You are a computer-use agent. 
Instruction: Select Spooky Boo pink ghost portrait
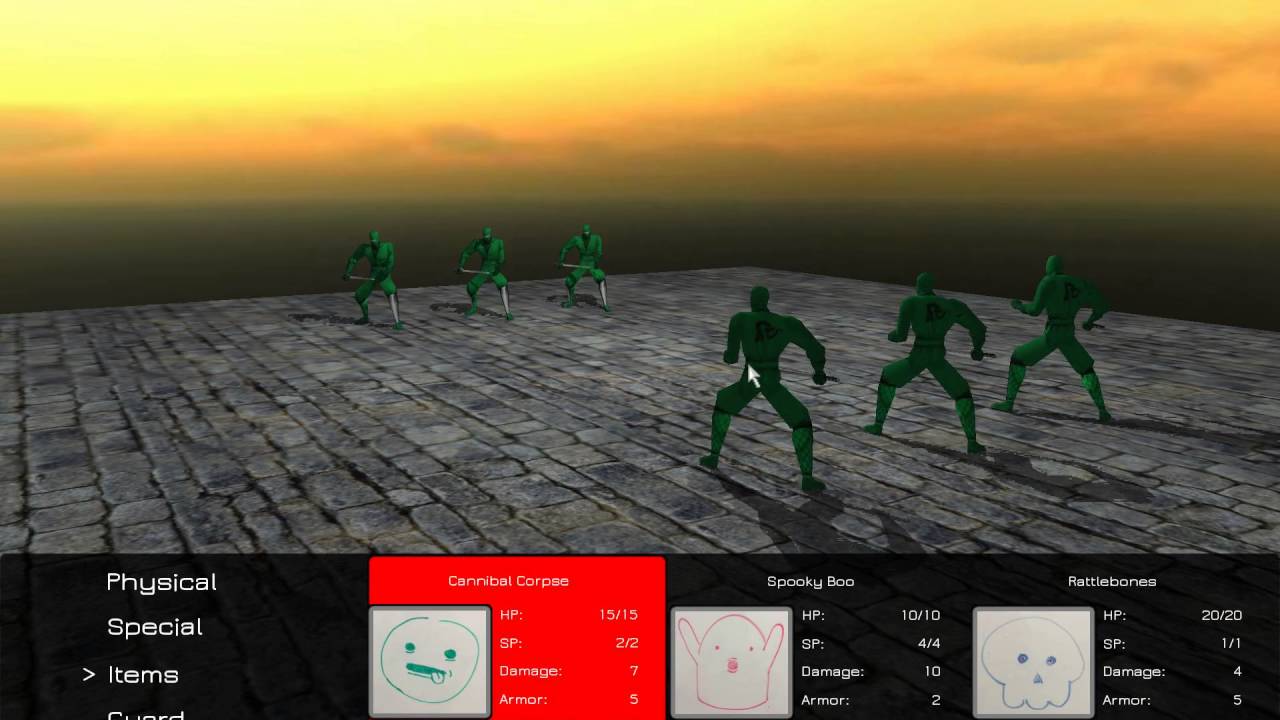tap(731, 662)
